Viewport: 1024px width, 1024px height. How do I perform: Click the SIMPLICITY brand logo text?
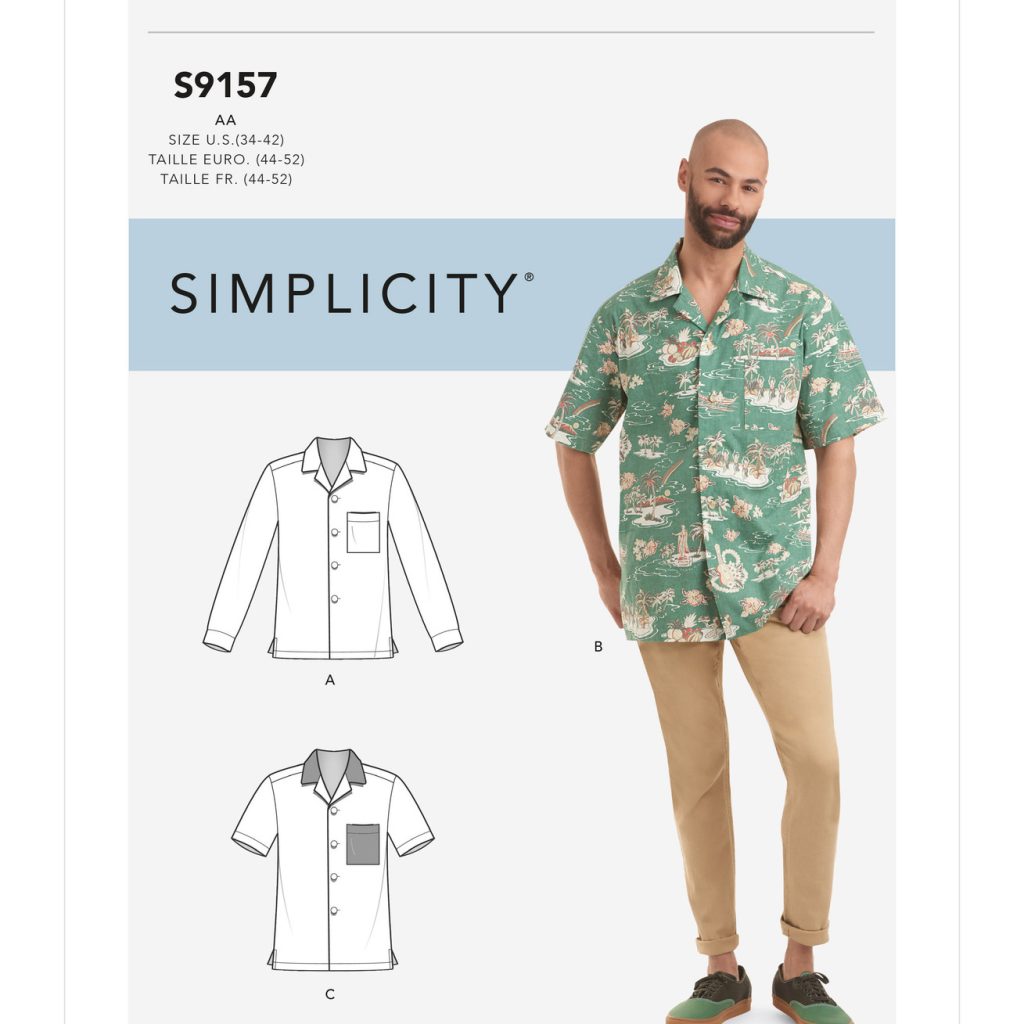coord(351,293)
